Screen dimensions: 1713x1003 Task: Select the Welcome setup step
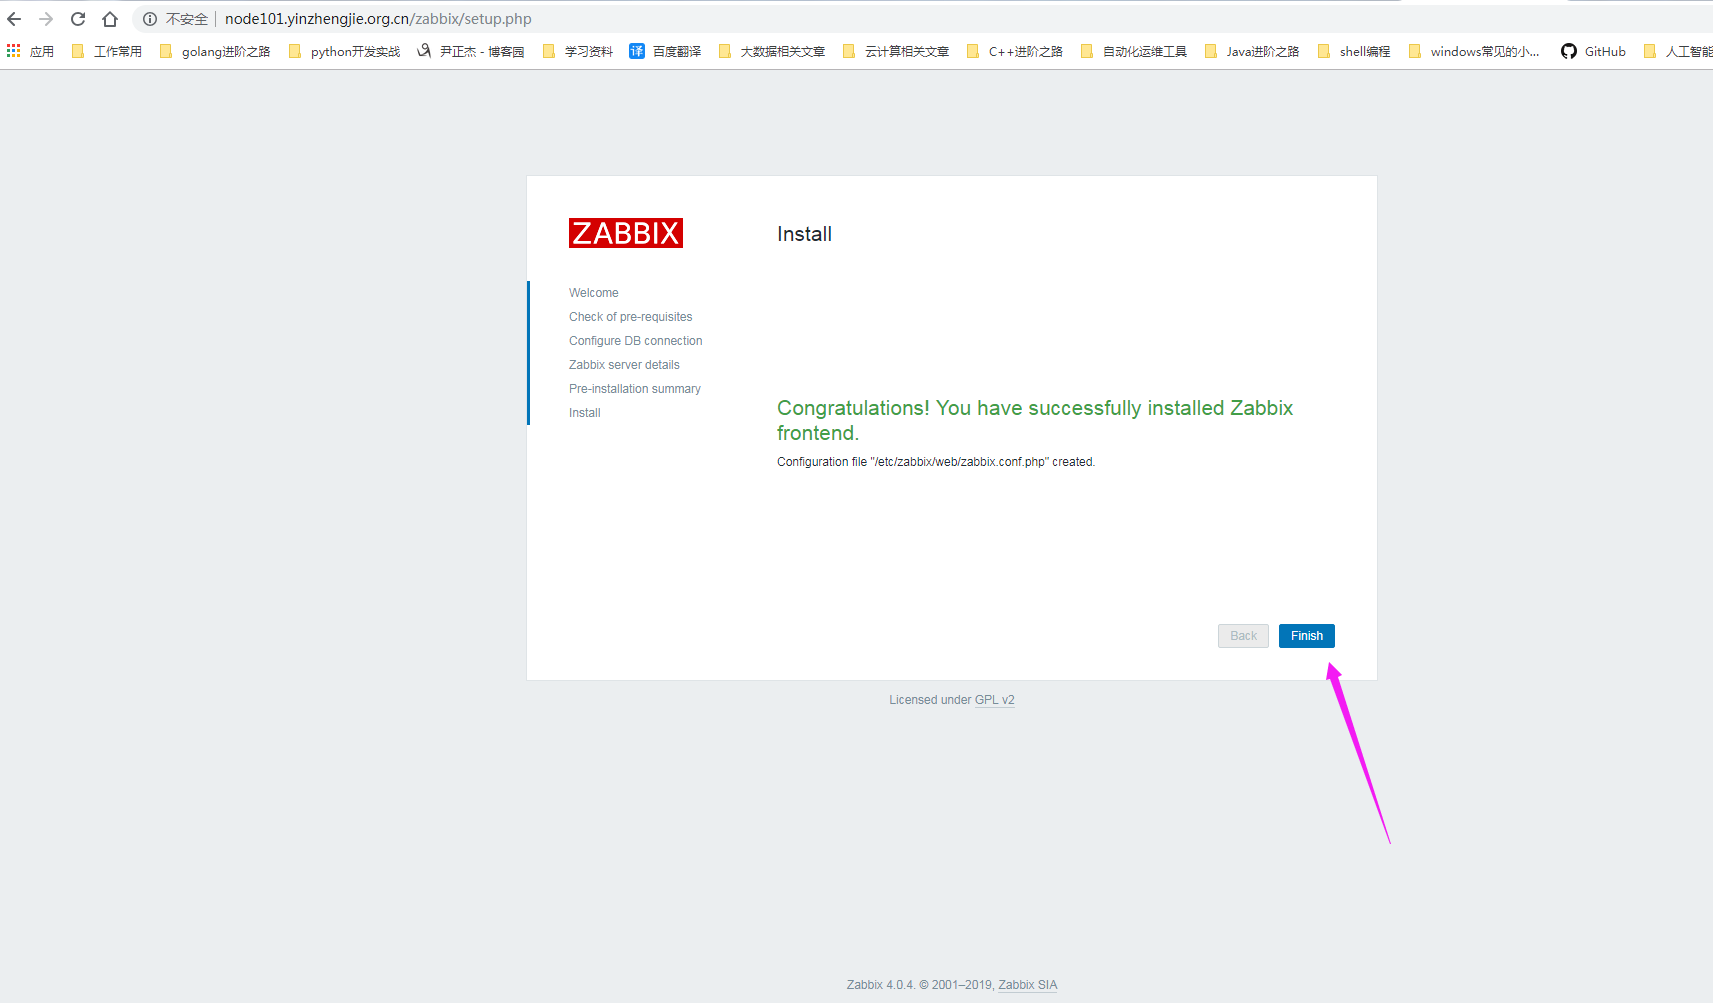[594, 293]
